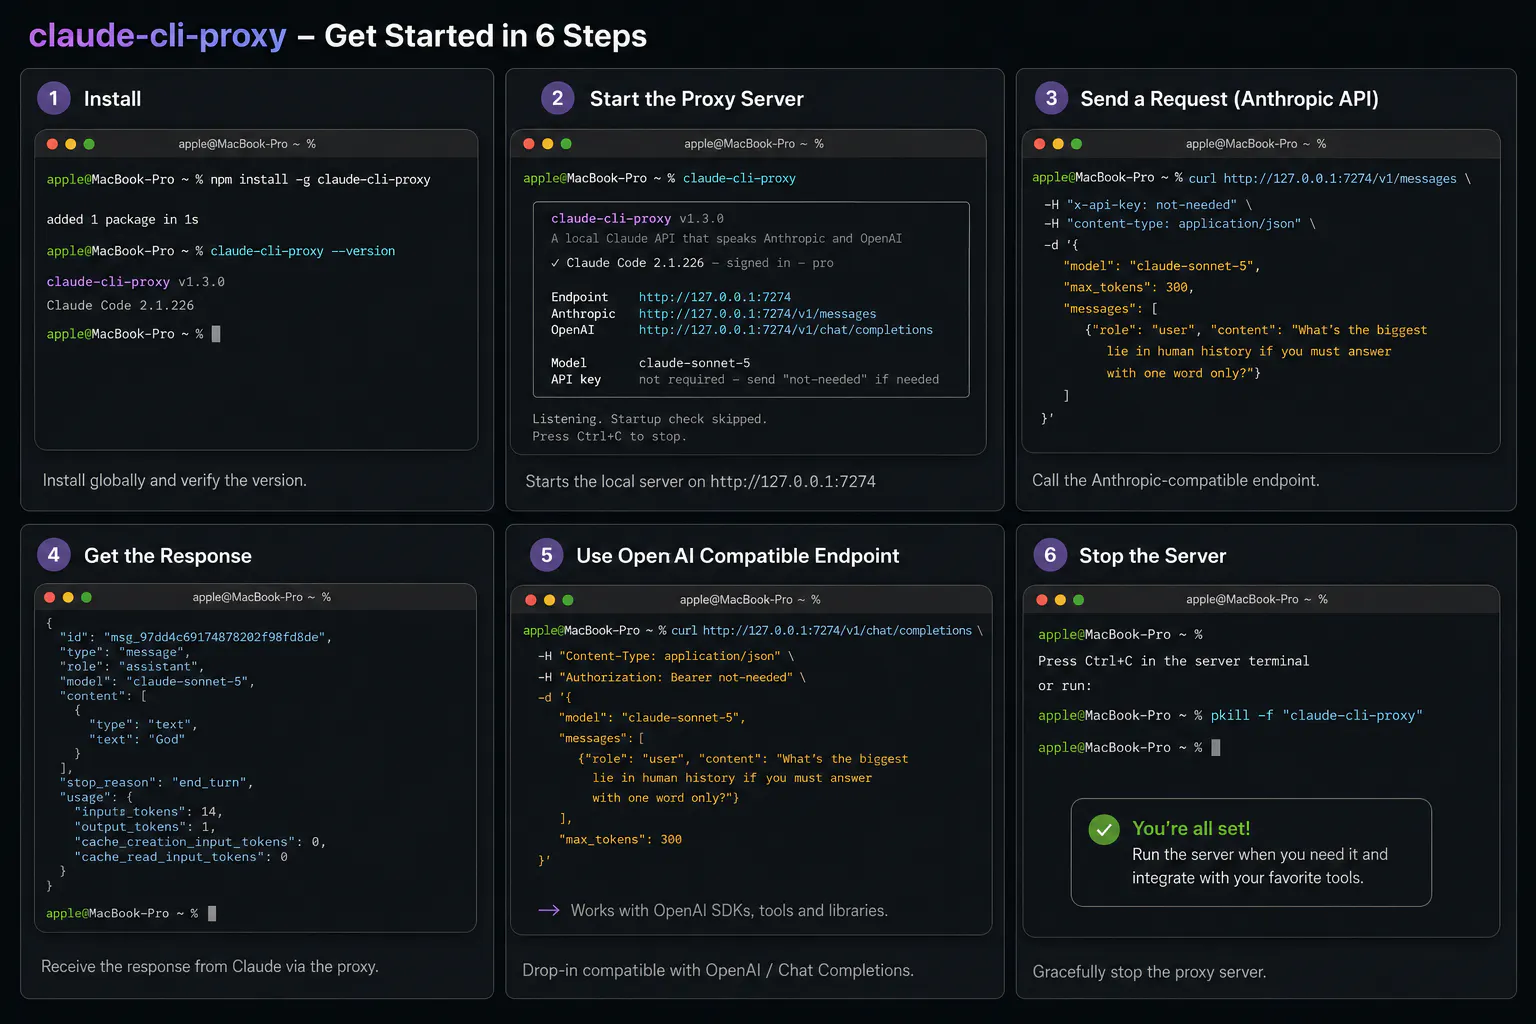Click 'Works with OpenAI SDKs, tools and libraries.'
1536x1024 pixels.
tap(729, 911)
